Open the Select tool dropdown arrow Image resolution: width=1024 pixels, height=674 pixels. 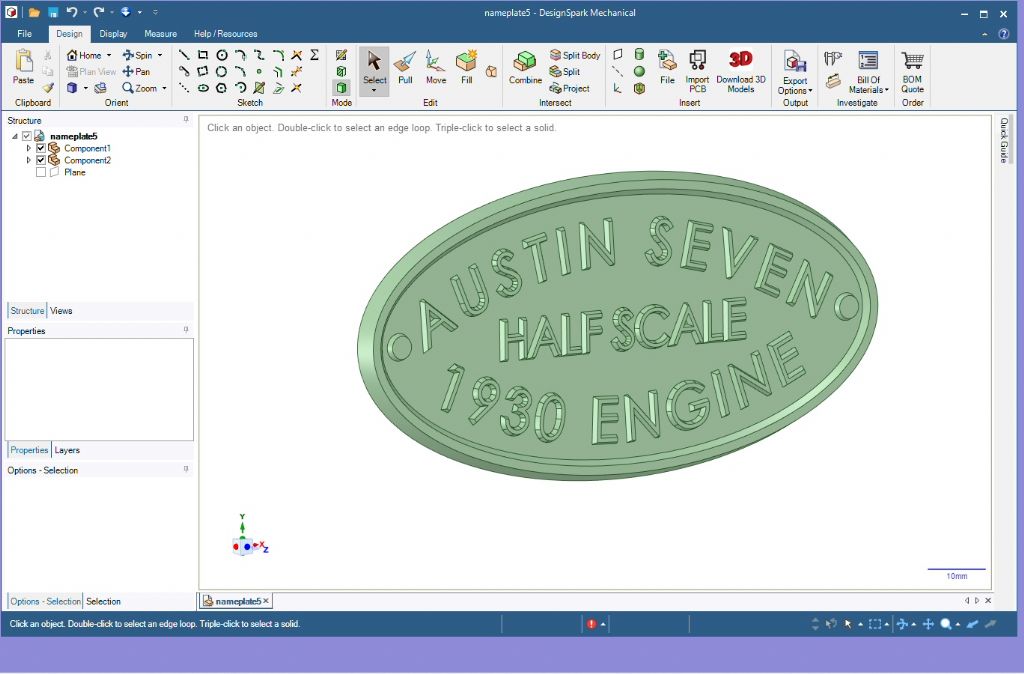coord(374,90)
